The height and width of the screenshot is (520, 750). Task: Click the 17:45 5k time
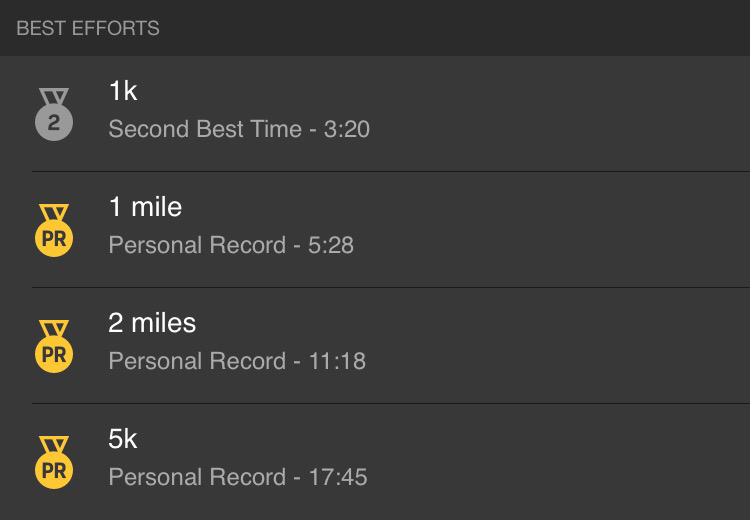click(x=338, y=477)
